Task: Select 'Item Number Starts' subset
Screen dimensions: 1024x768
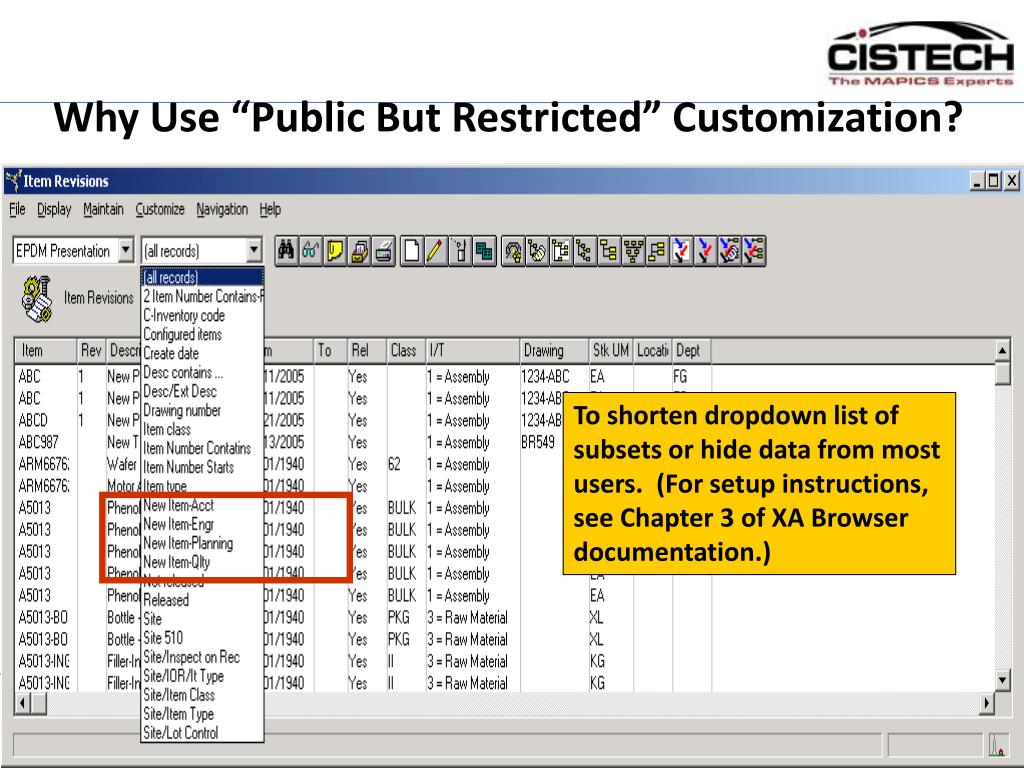Action: 202,467
